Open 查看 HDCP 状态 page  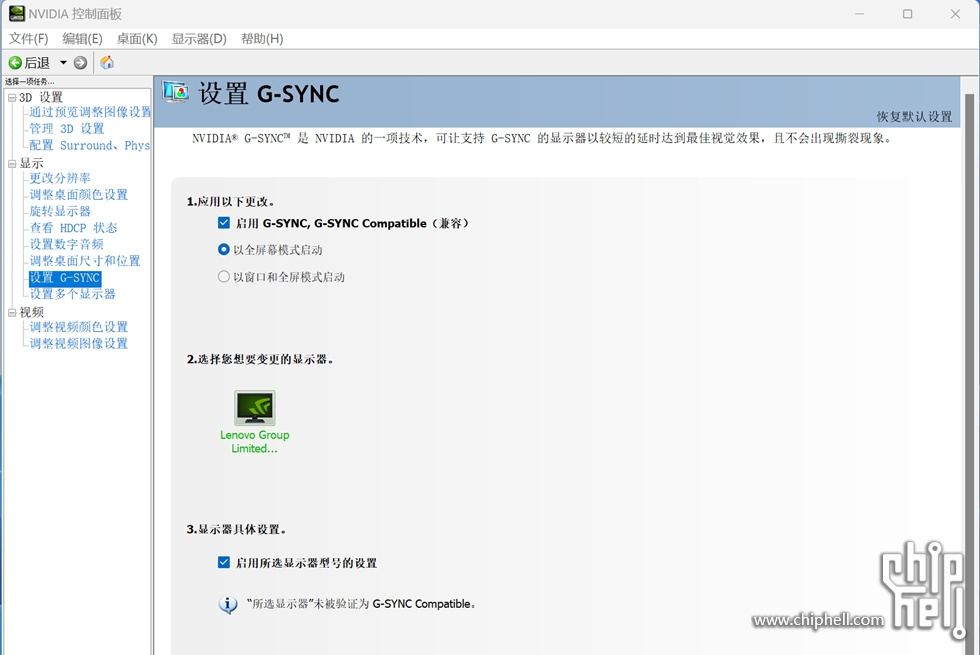73,228
